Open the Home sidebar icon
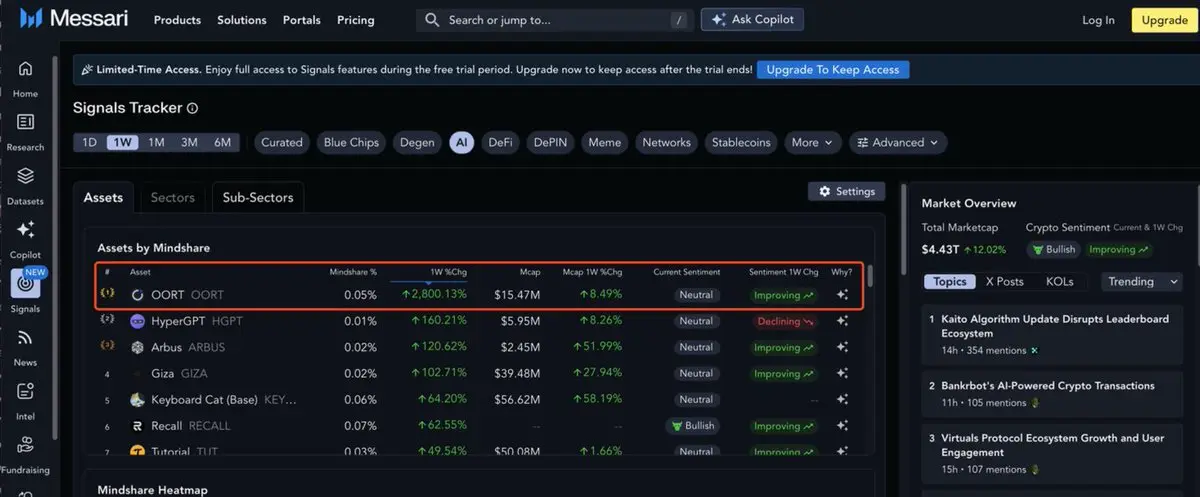This screenshot has height=497, width=1200. 25,69
